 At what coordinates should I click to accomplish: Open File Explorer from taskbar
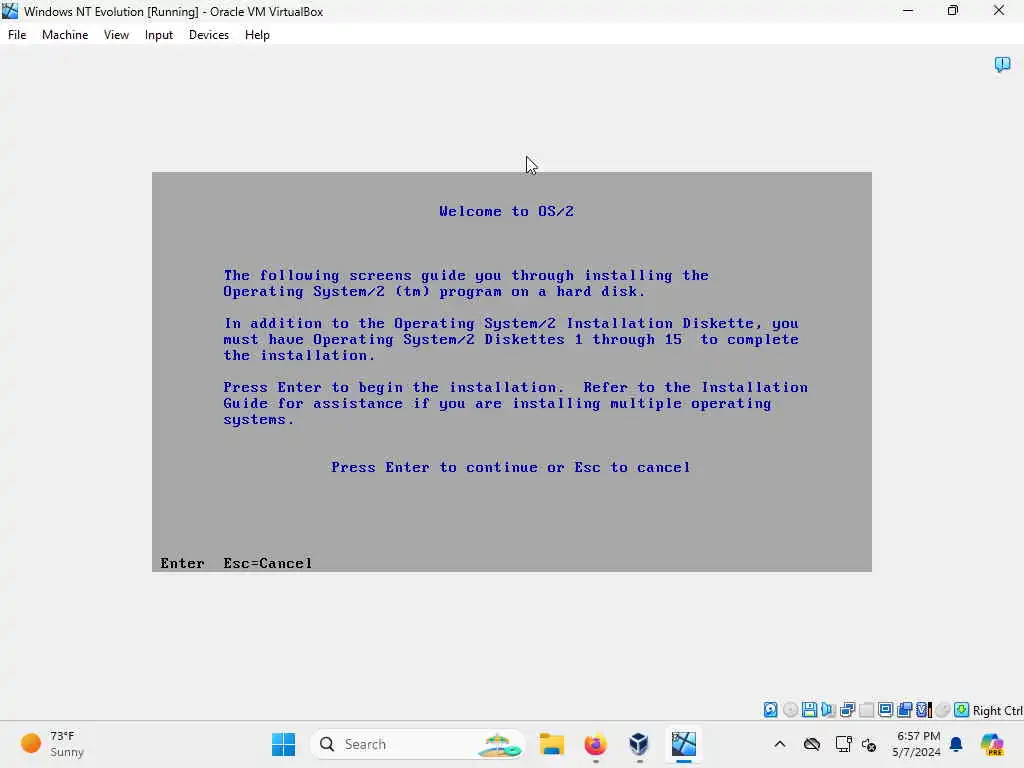click(552, 744)
